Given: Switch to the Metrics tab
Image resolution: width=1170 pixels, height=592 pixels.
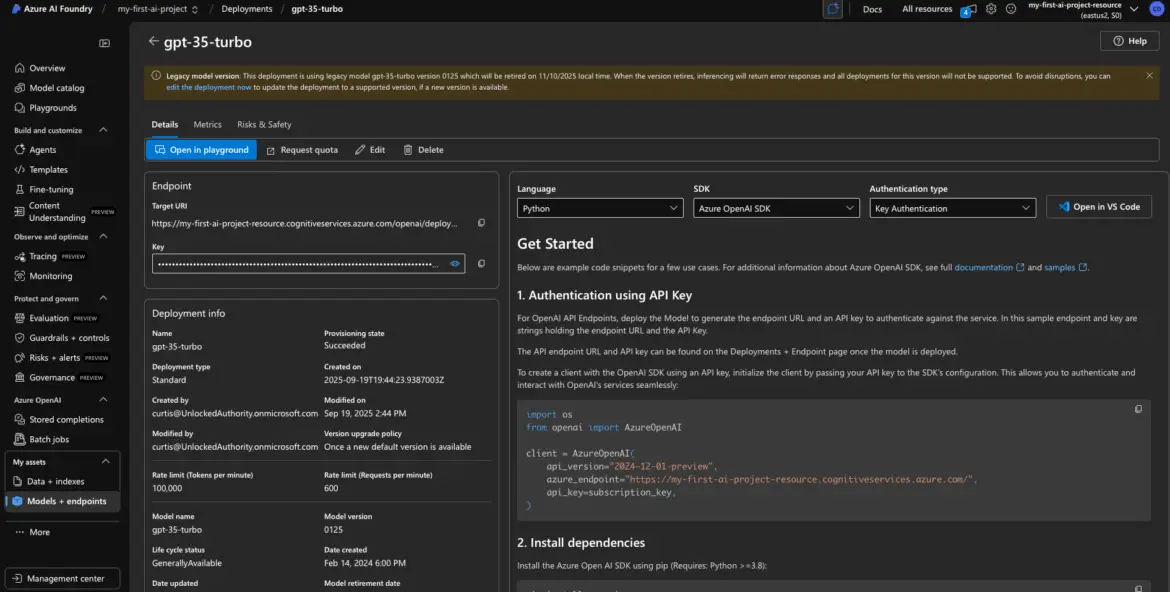Looking at the screenshot, I should click(x=207, y=125).
